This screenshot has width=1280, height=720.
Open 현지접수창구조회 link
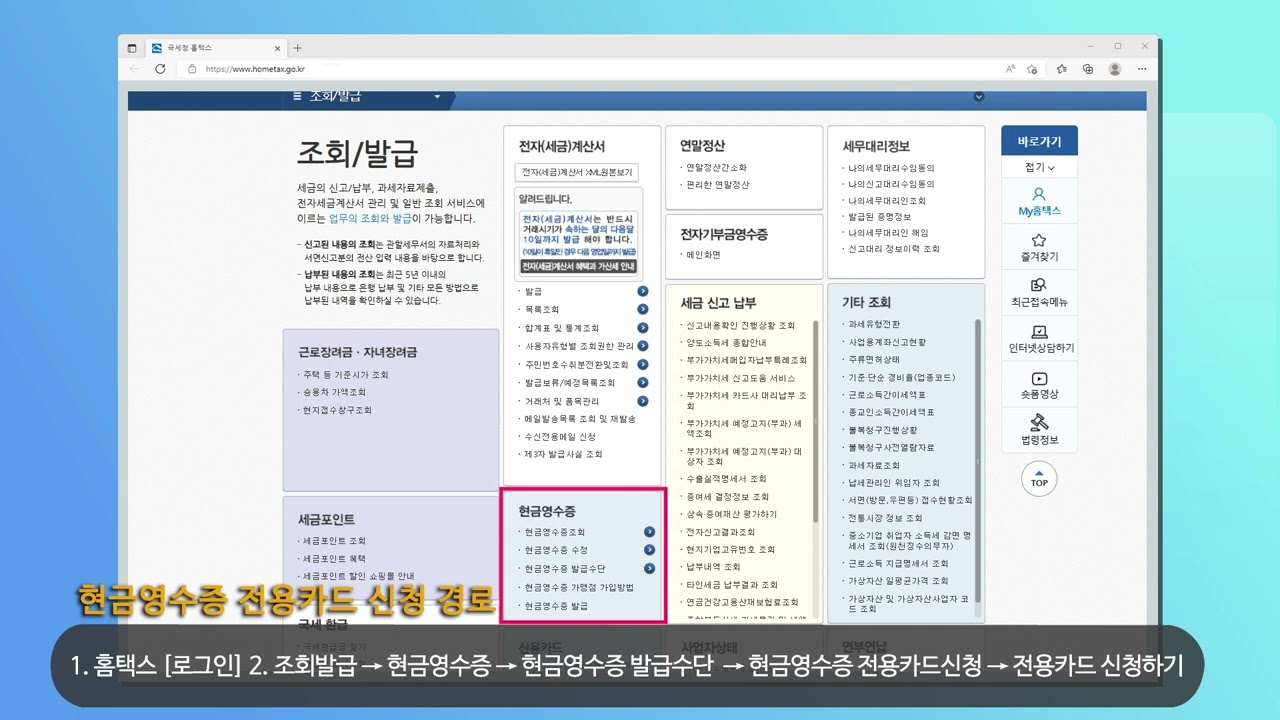[x=337, y=411]
